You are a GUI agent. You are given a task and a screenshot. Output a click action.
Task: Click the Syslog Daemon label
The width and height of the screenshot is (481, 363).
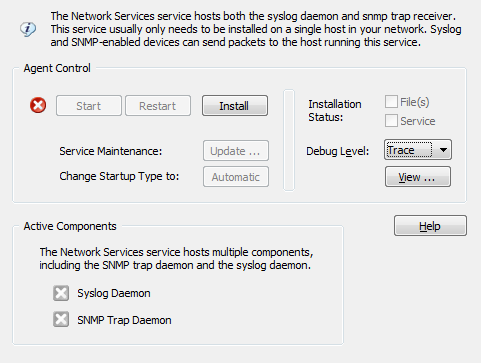pyautogui.click(x=114, y=293)
